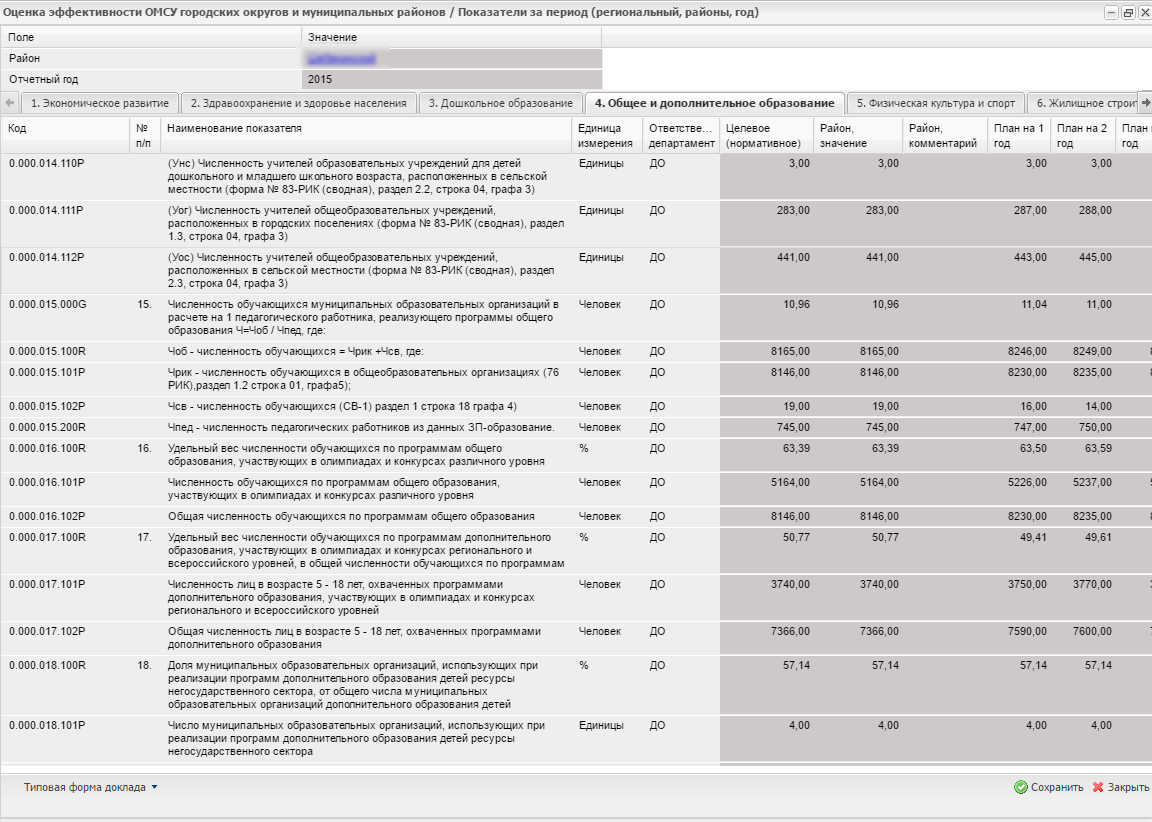Viewport: 1152px width, 822px height.
Task: Select the Отчетный год value field 2015
Action: point(451,79)
